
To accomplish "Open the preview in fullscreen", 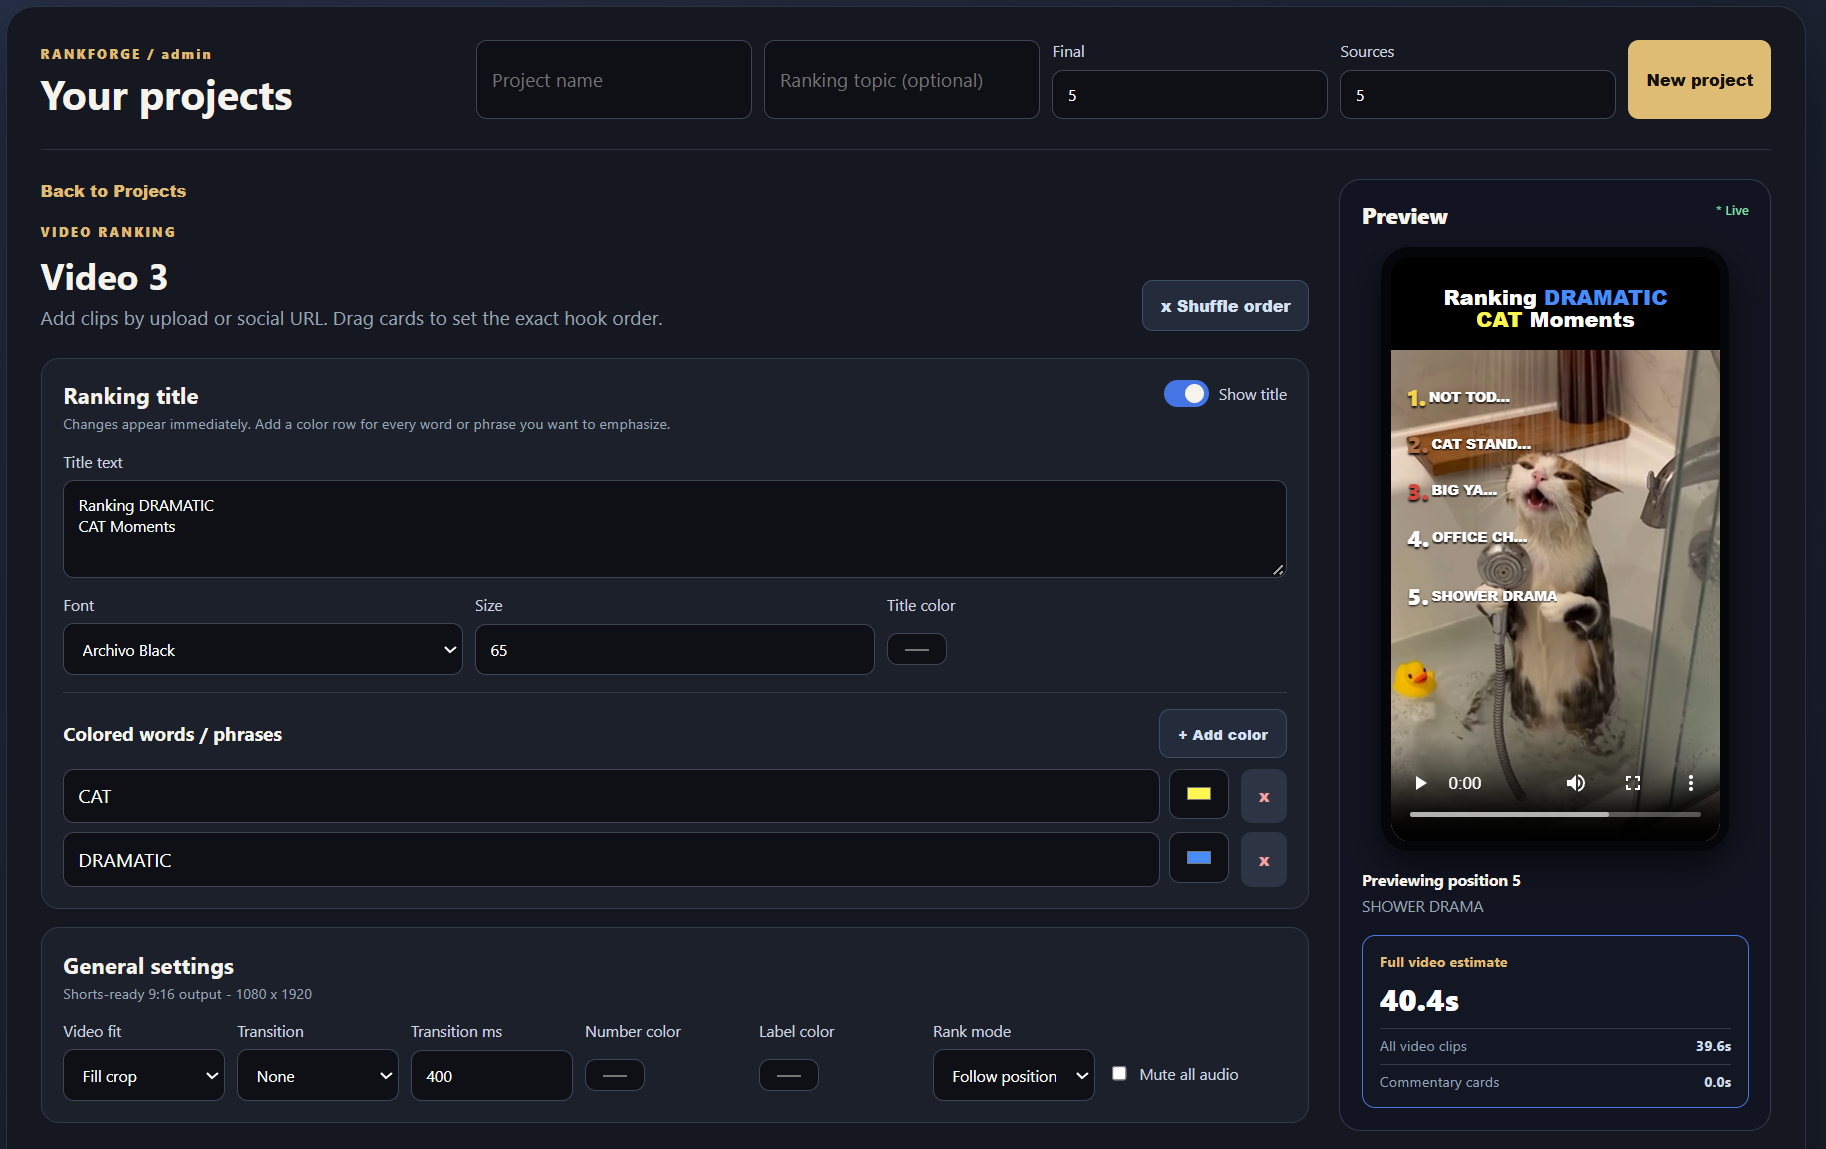I will coord(1633,783).
